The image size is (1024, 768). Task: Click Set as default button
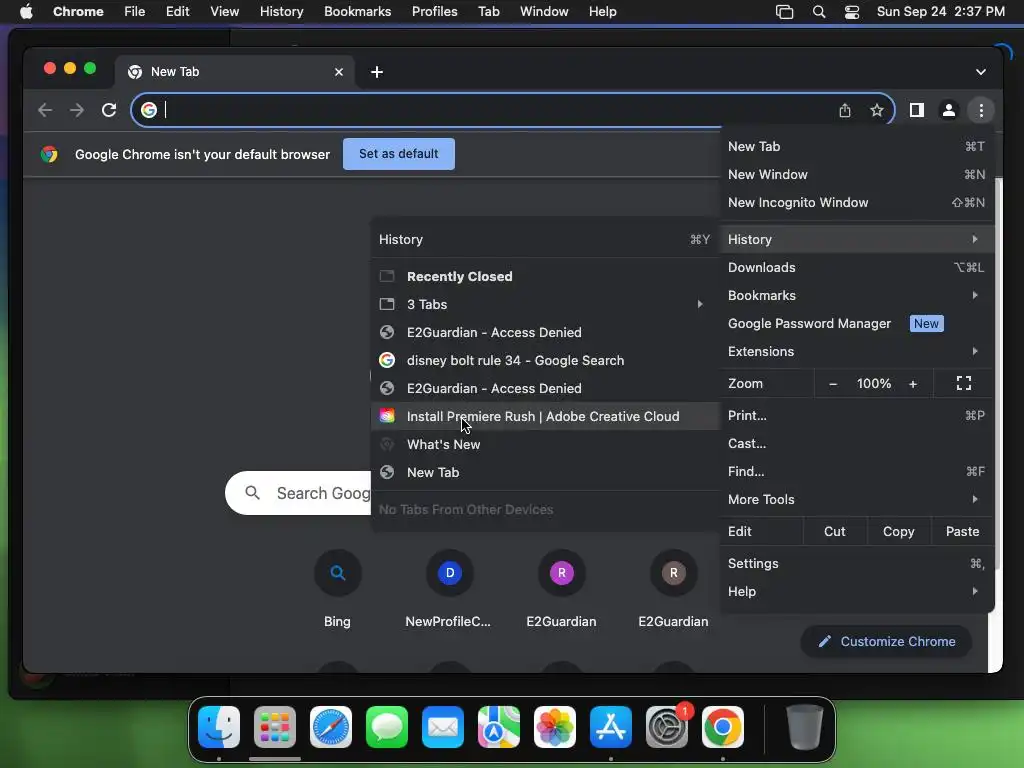[x=398, y=154]
